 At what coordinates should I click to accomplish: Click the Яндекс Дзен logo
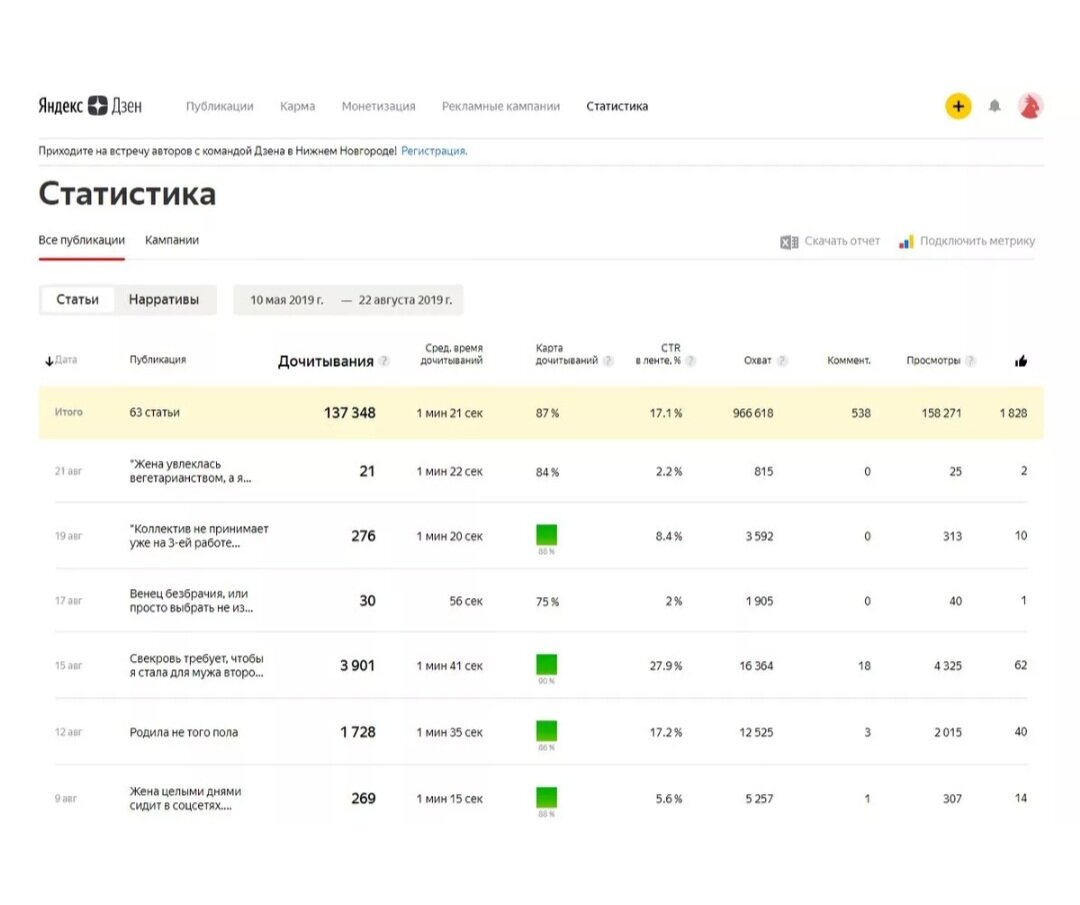pos(90,106)
